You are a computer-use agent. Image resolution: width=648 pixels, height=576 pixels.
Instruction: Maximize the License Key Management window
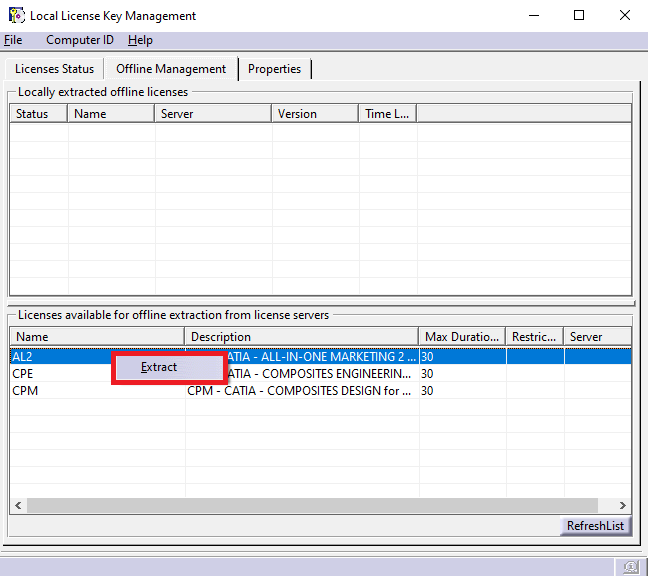point(579,16)
